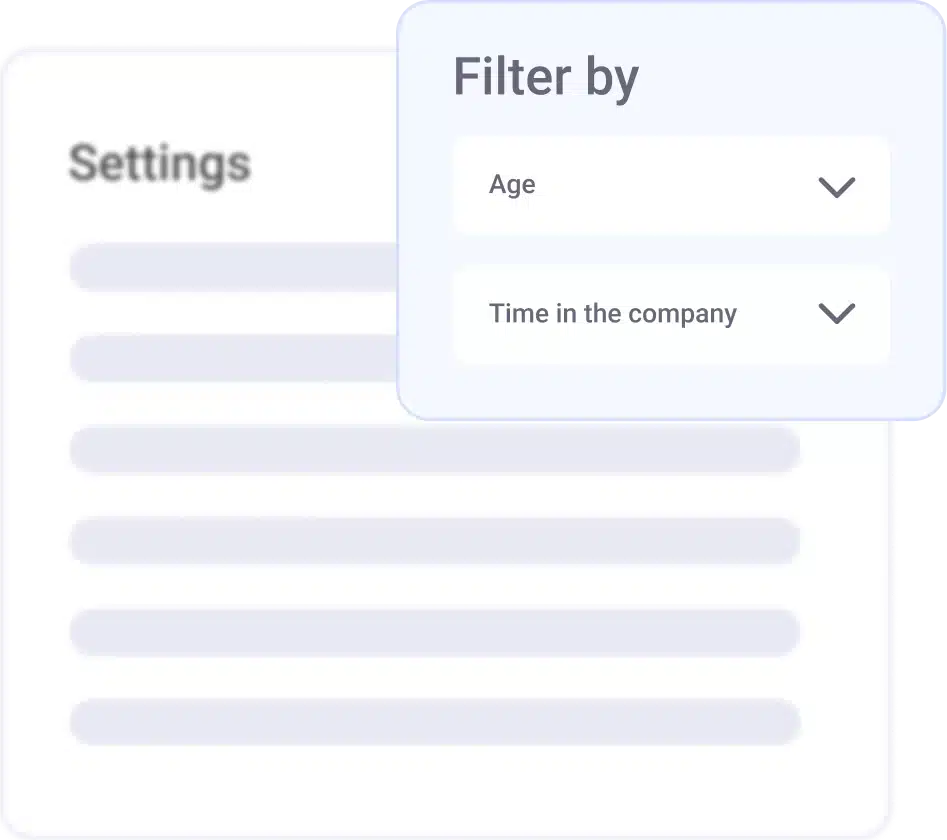Screen dimensions: 947x840
Task: Click empty space right of "Filter by" heading
Action: (780, 78)
